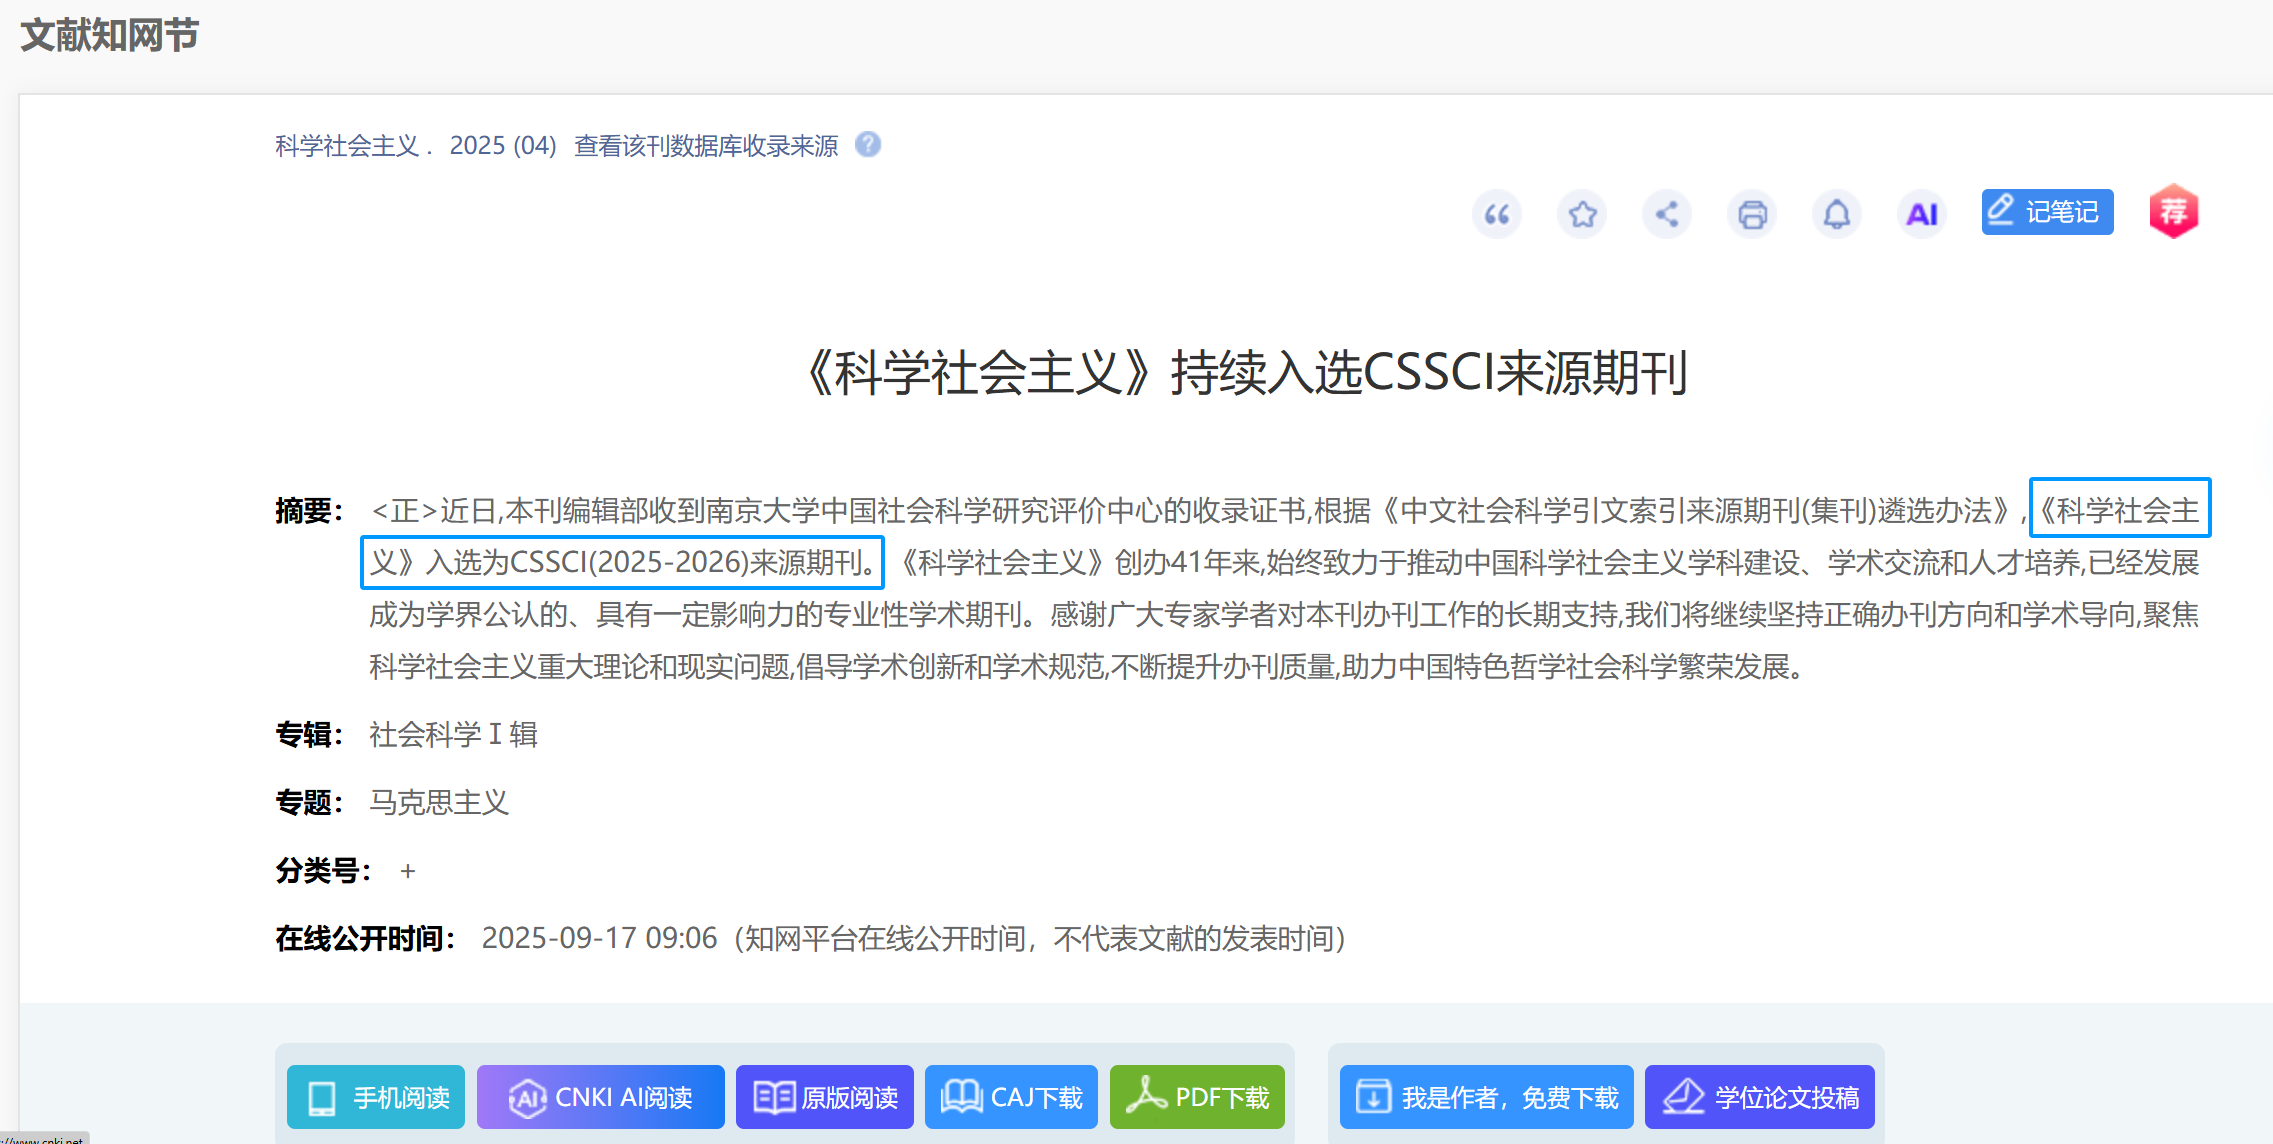Open the share icon
Viewport: 2273px width, 1144px height.
coord(1667,214)
